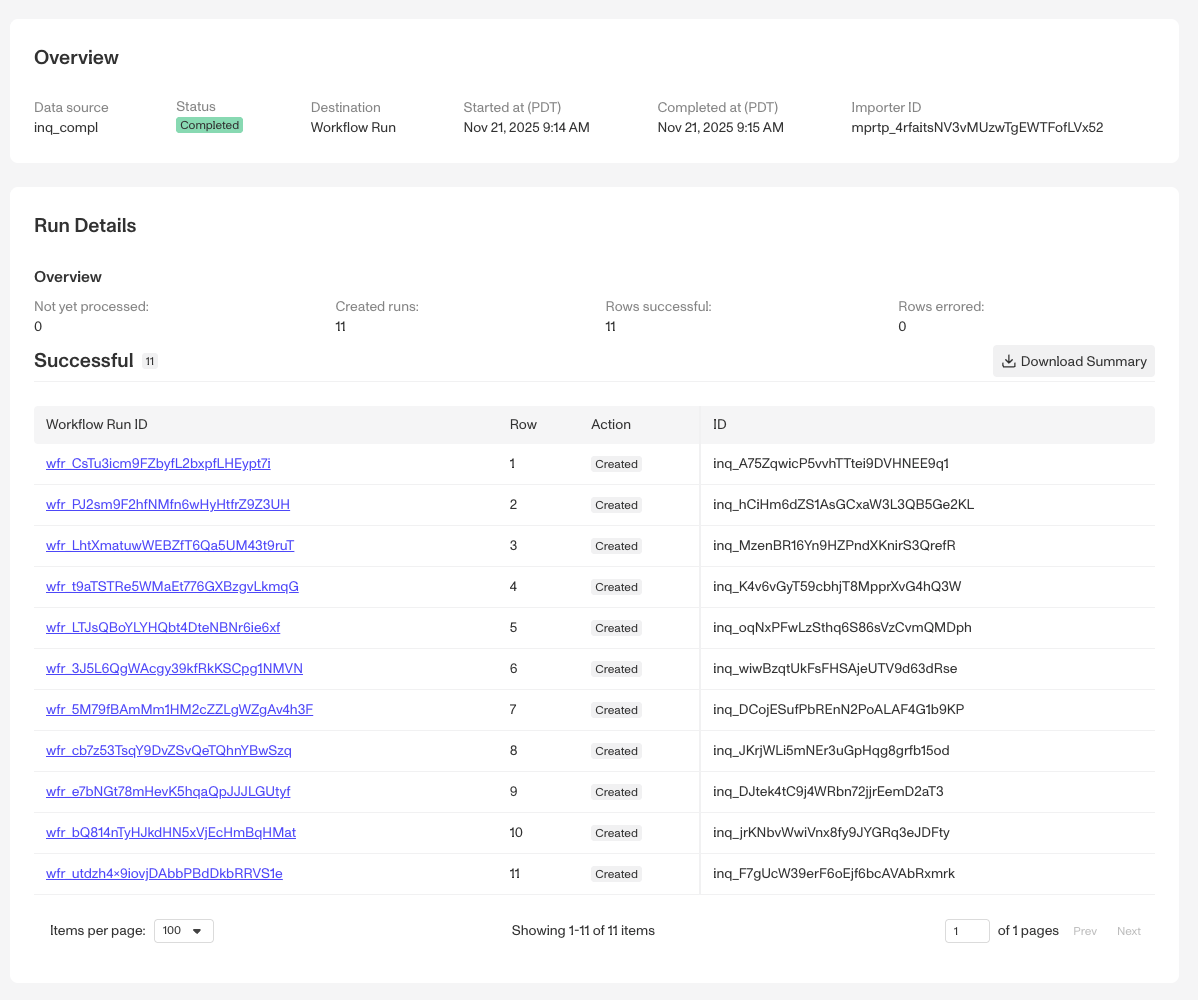Select ID inq_wiwBzqtUkFsFHSAjeUTV9d63dRse
Screen dimensions: 1198x1000
click(835, 668)
